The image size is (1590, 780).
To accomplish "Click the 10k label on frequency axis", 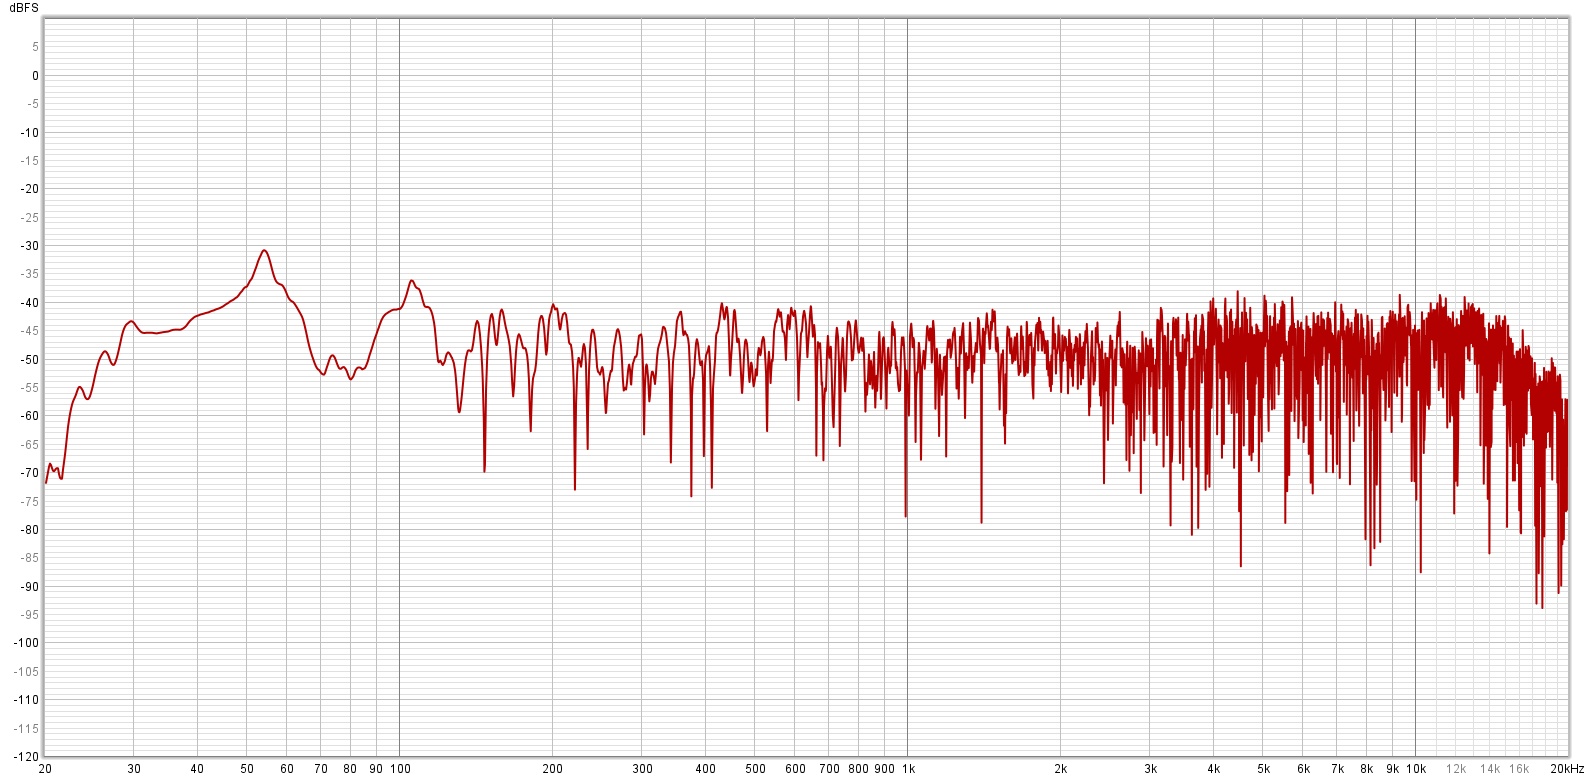I will 1416,769.
